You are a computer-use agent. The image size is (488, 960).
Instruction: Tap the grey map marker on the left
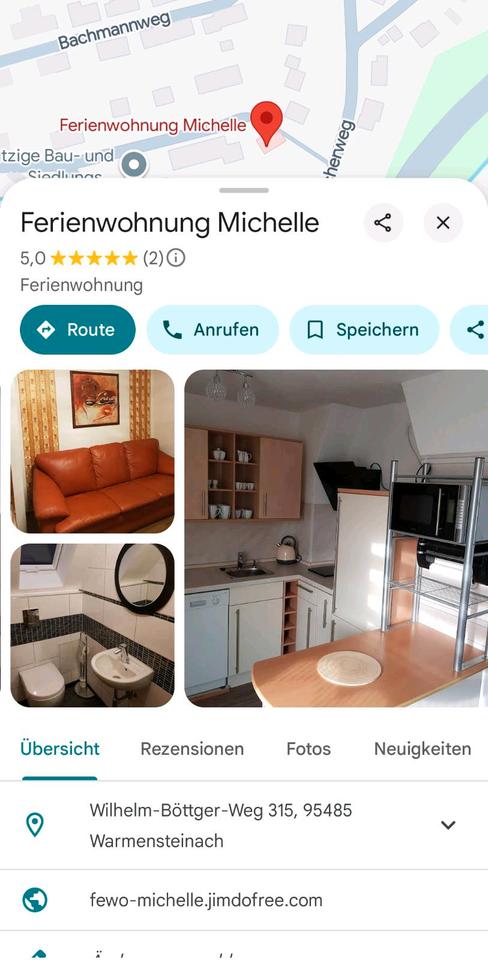click(134, 164)
